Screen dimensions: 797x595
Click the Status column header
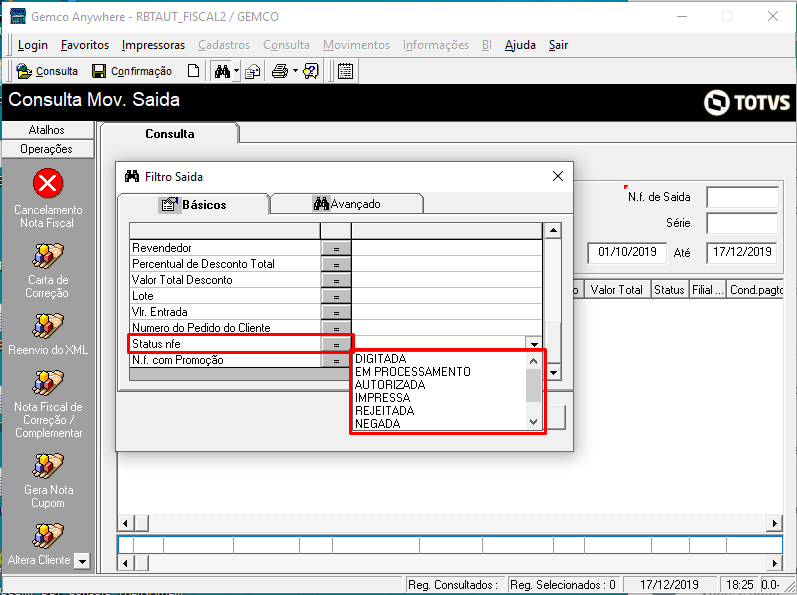point(669,290)
